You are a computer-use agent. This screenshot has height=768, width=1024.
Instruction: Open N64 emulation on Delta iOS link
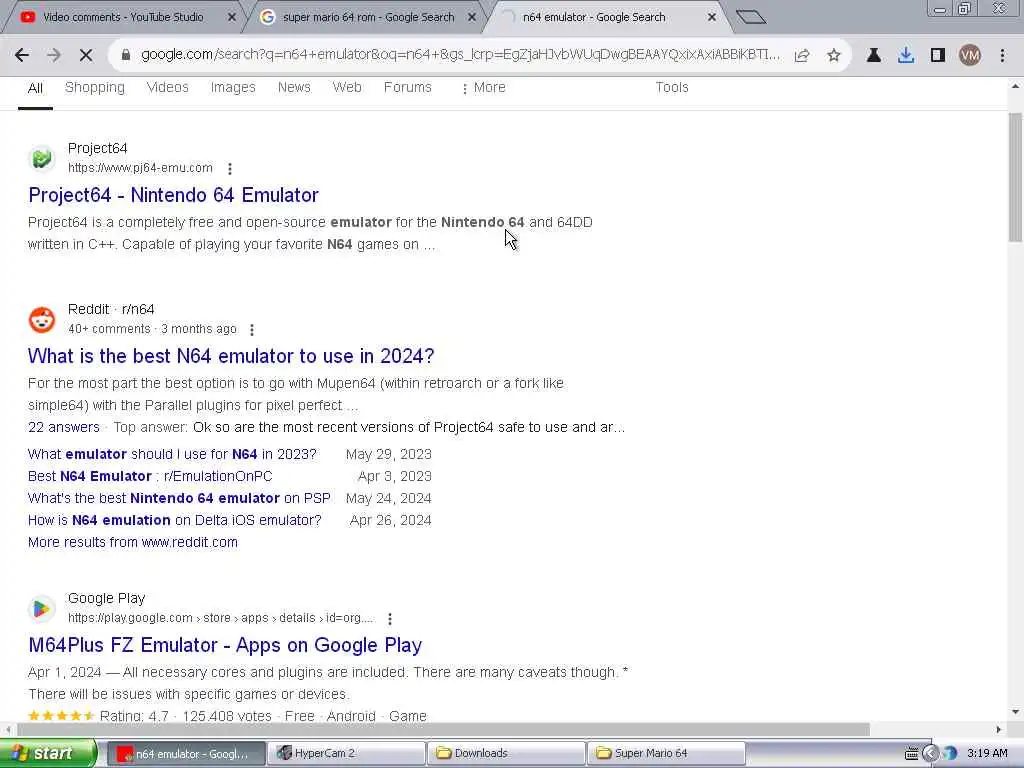[175, 520]
